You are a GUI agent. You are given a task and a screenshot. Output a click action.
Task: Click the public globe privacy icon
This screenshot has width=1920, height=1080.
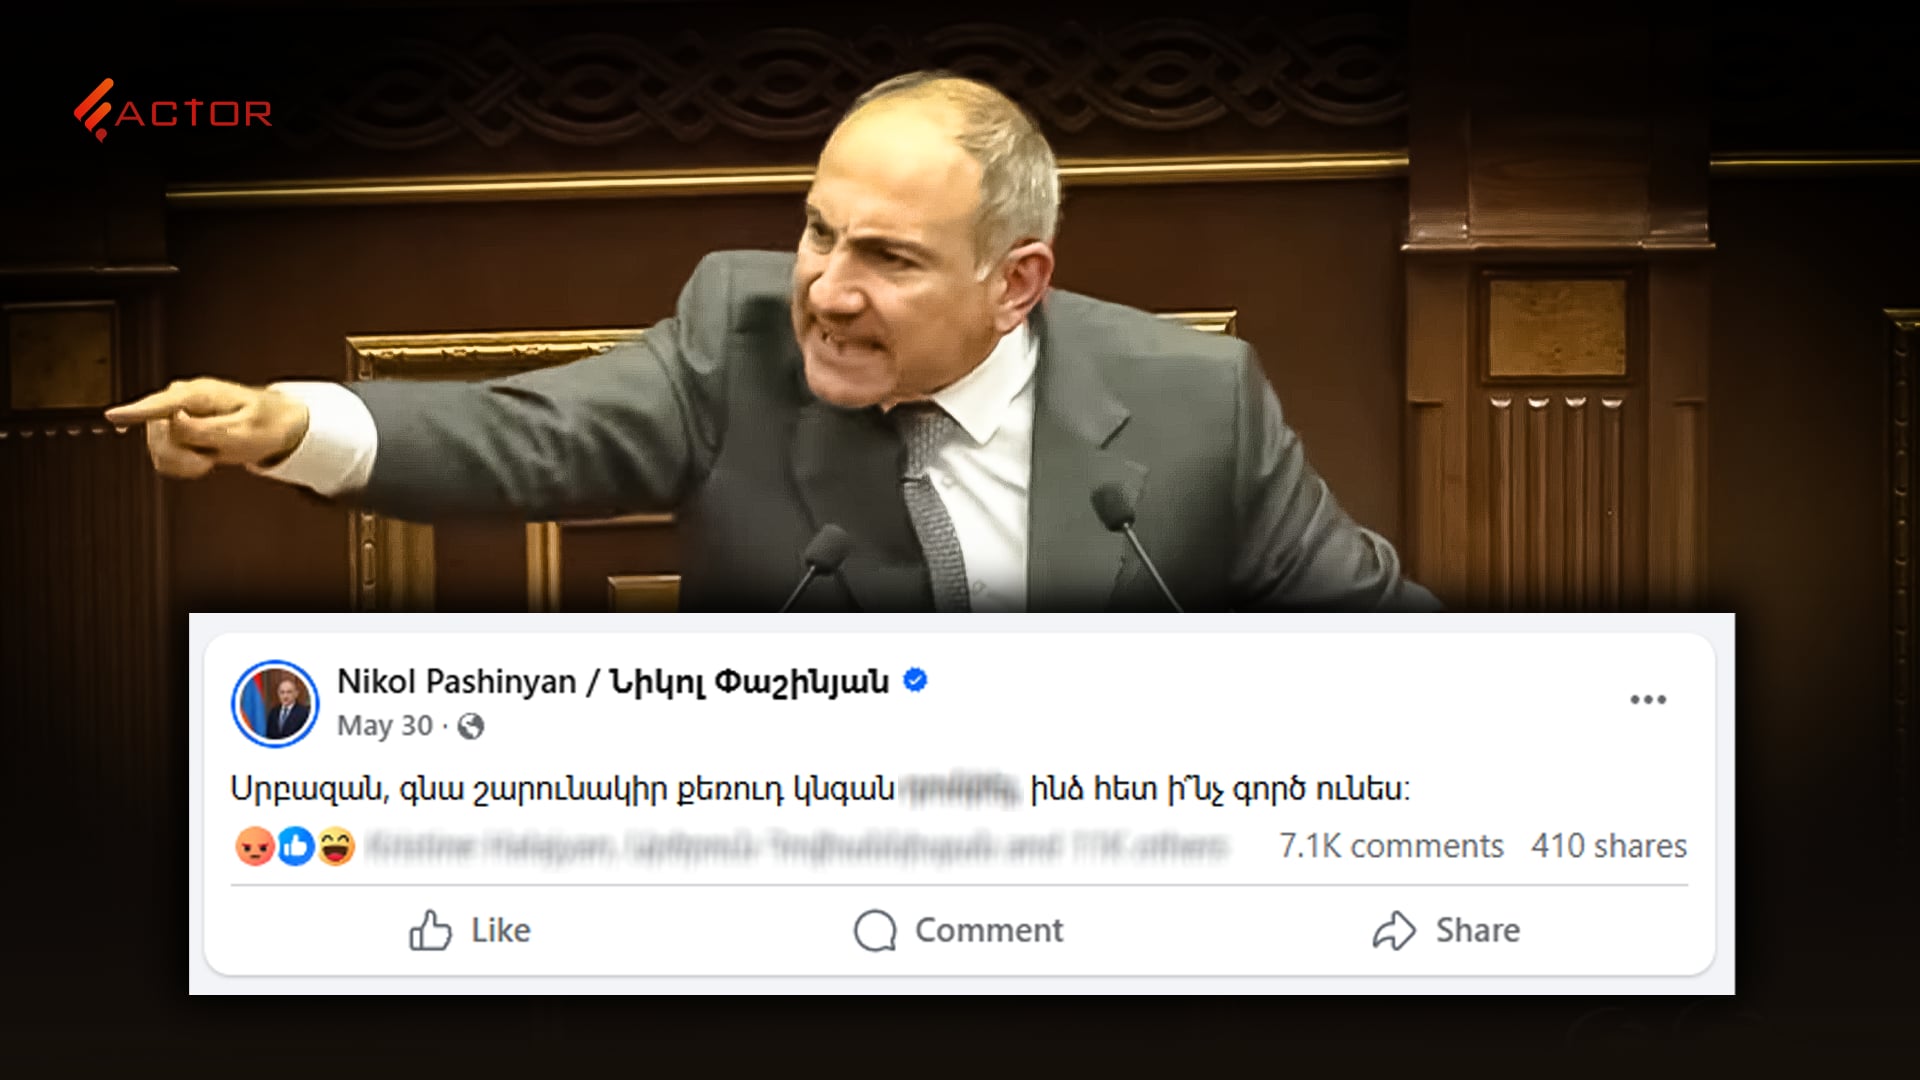(470, 726)
